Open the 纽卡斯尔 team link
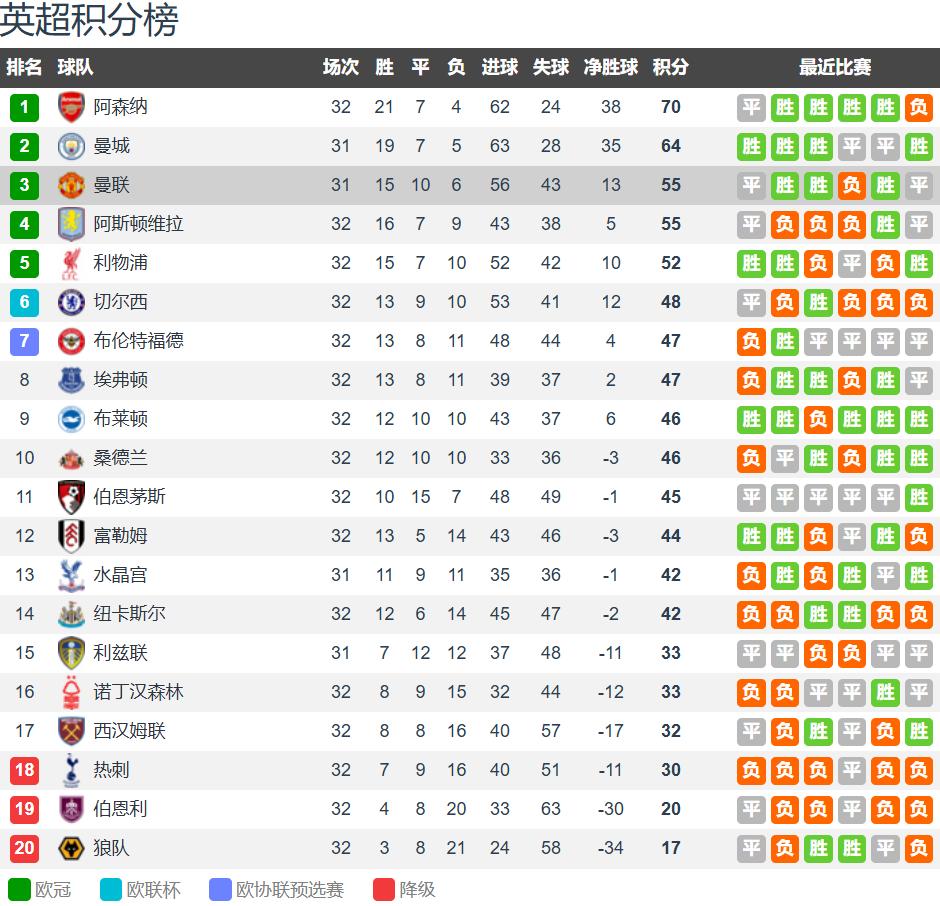 pos(129,614)
